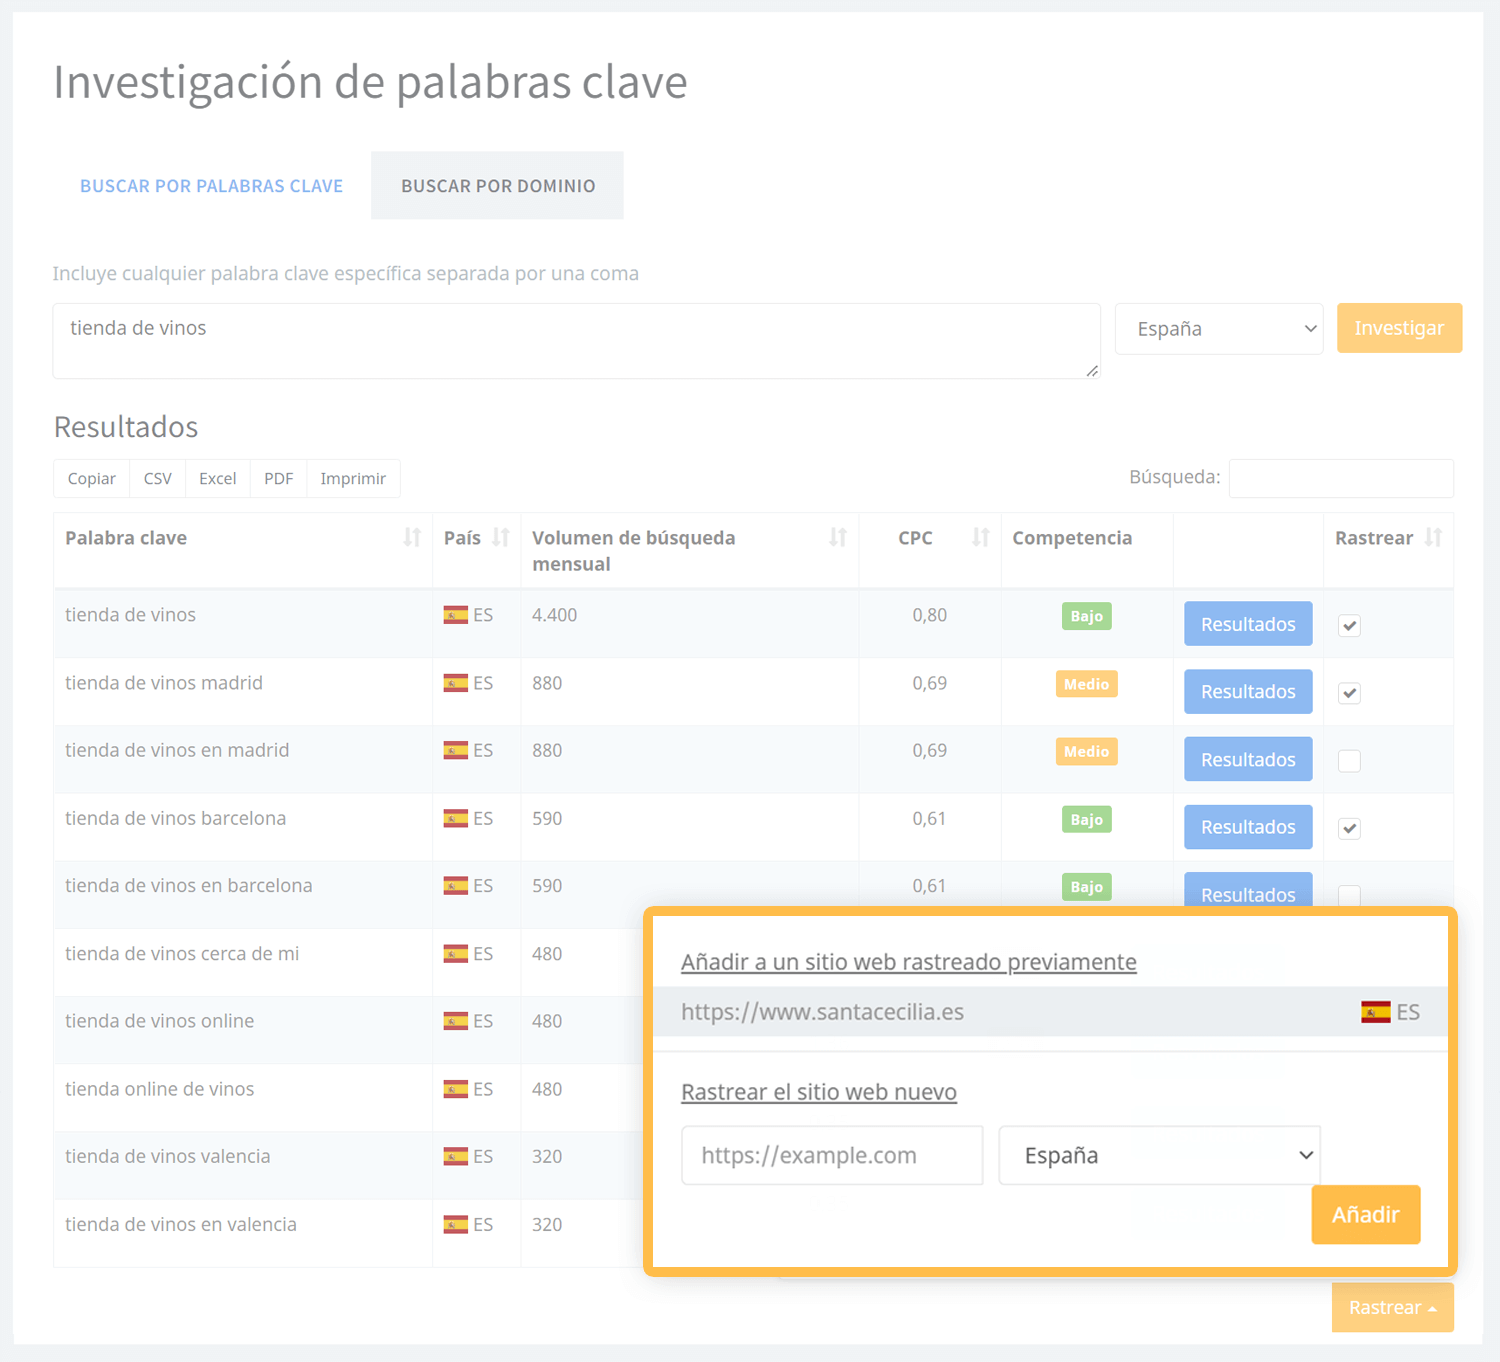Open the España dropdown in the Añadir panel
This screenshot has width=1500, height=1362.
click(1158, 1155)
